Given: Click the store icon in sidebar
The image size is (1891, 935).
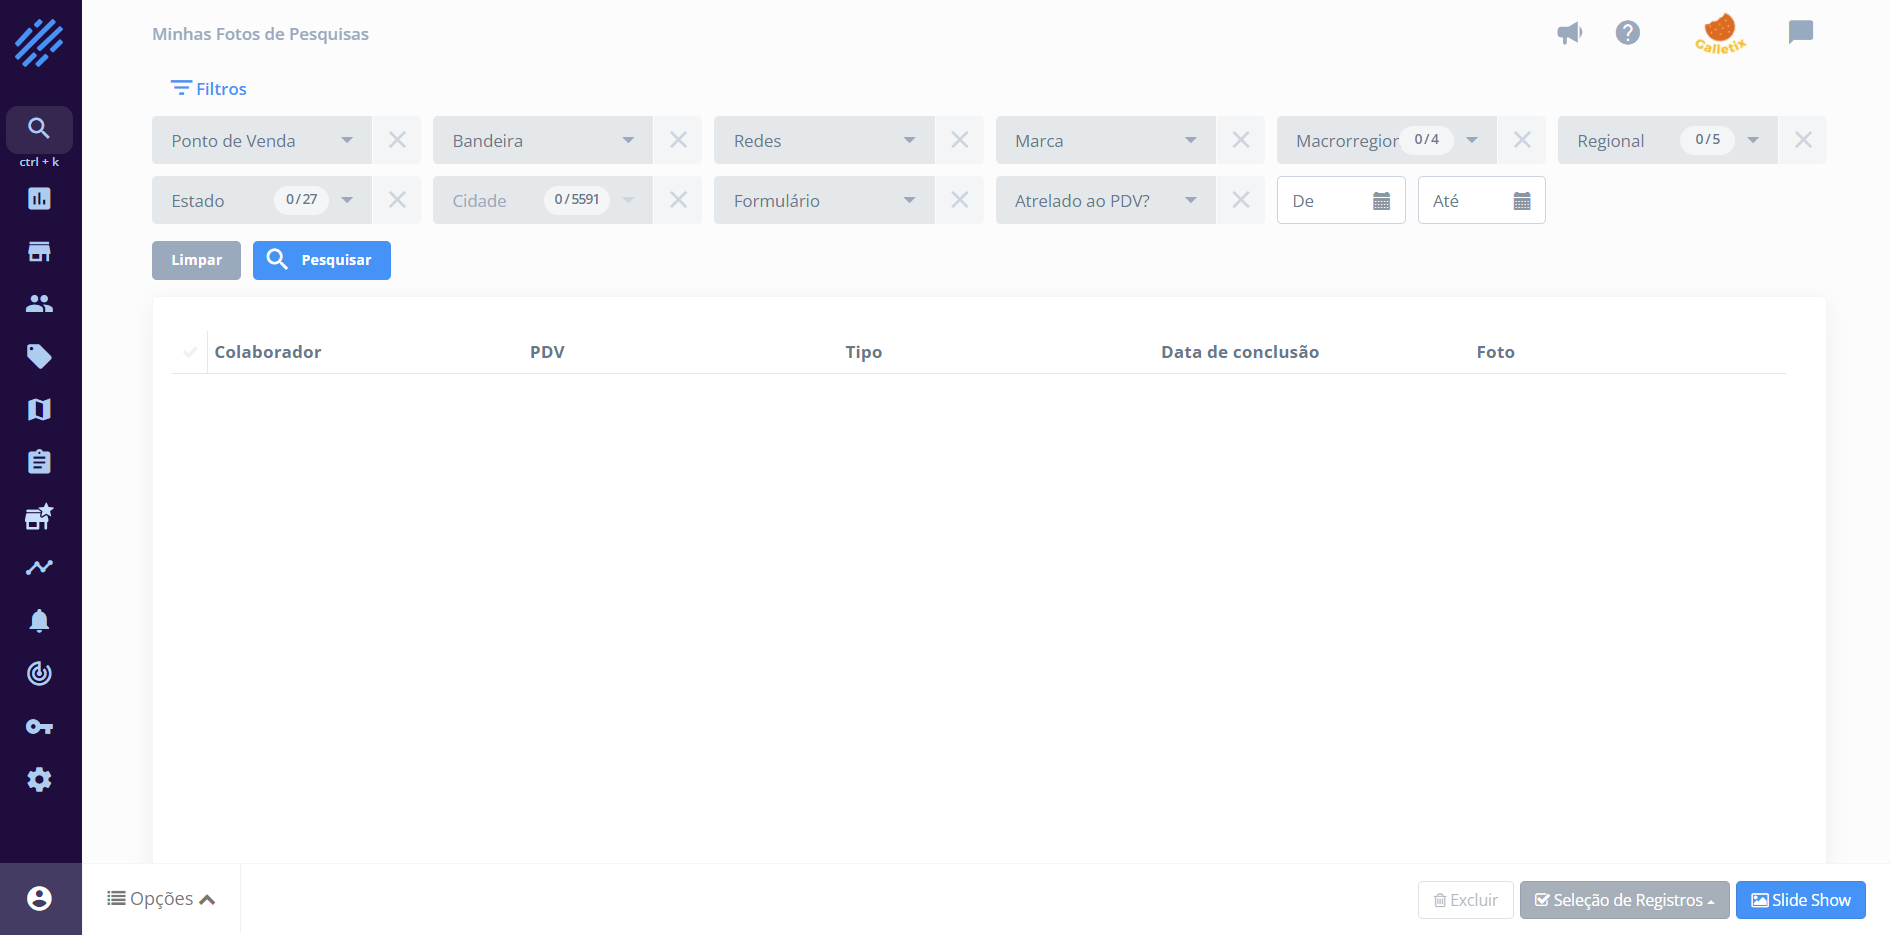Looking at the screenshot, I should [39, 252].
